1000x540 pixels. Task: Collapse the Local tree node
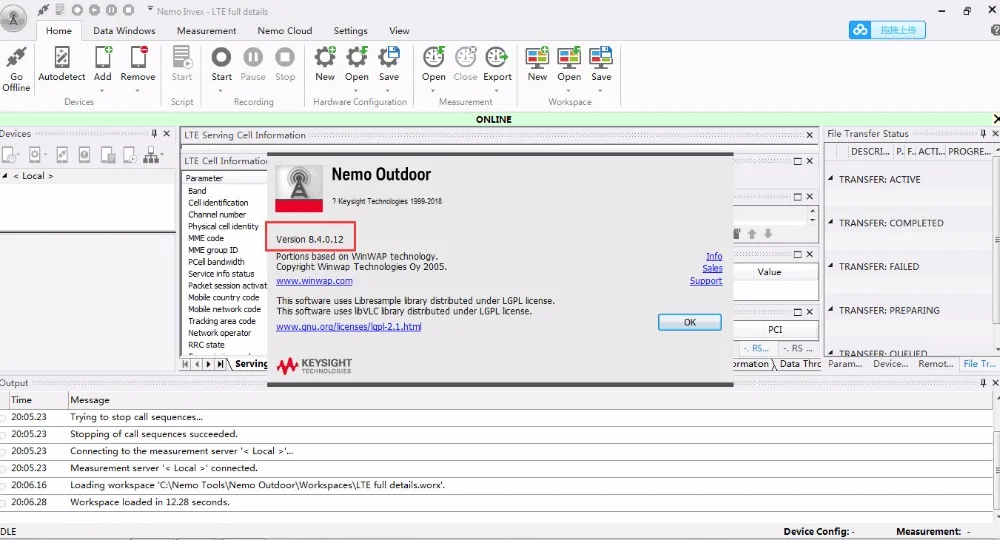5,176
